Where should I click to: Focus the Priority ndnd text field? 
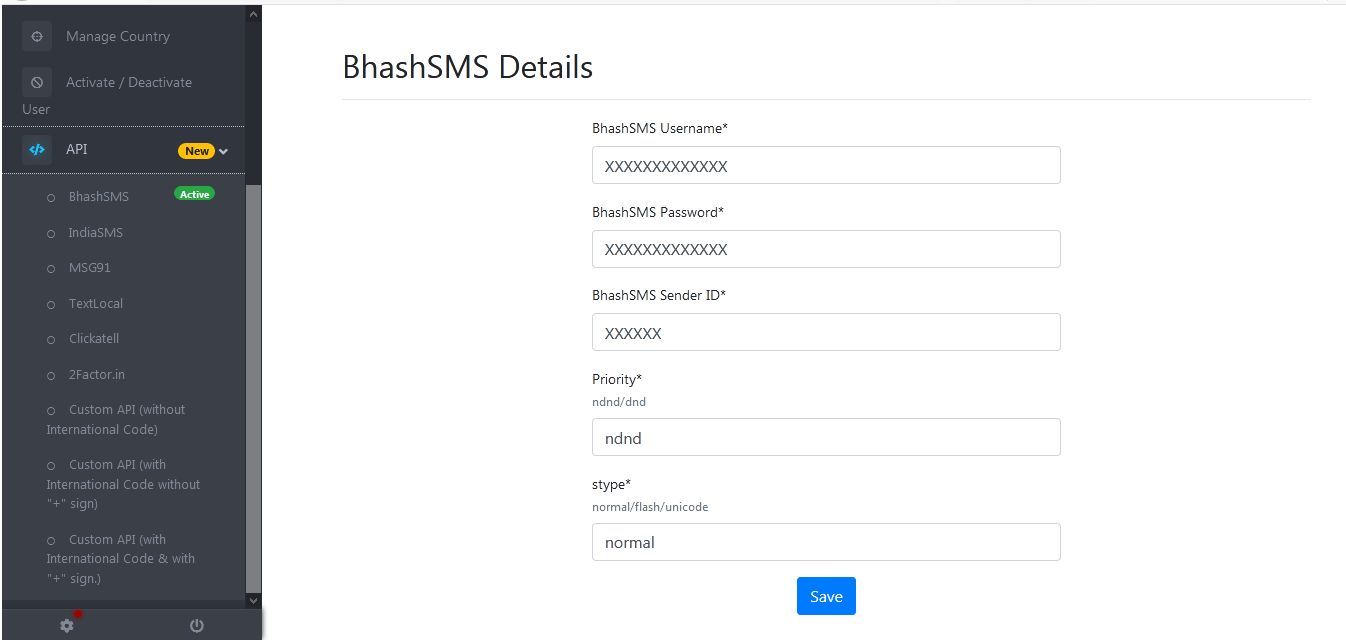click(x=825, y=437)
